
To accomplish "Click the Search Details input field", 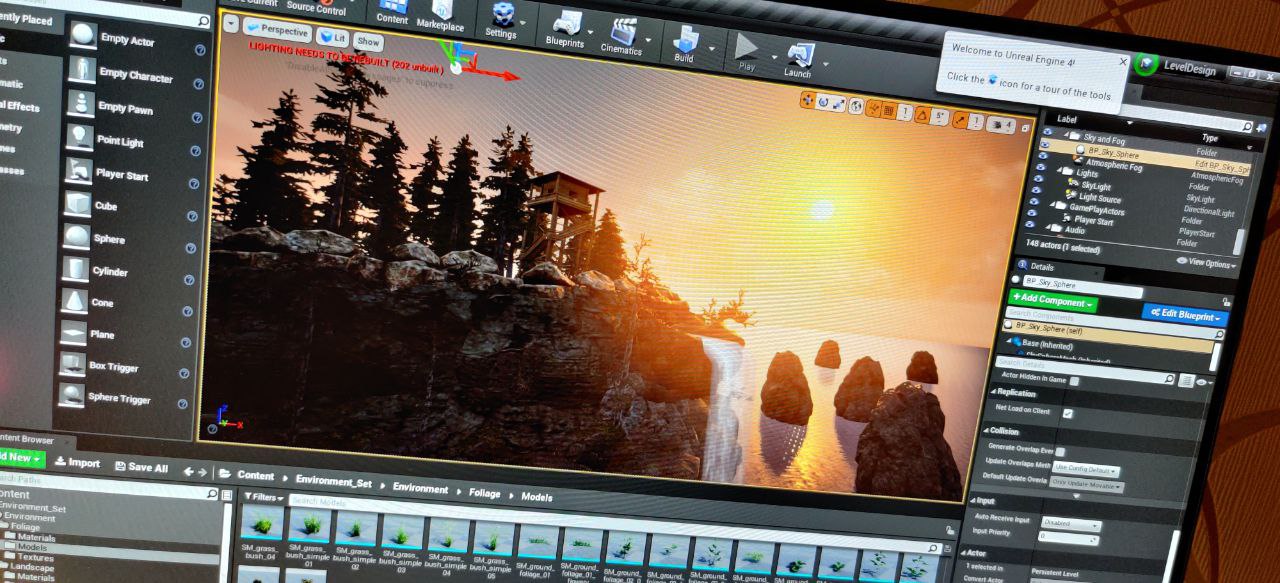I will (1086, 373).
